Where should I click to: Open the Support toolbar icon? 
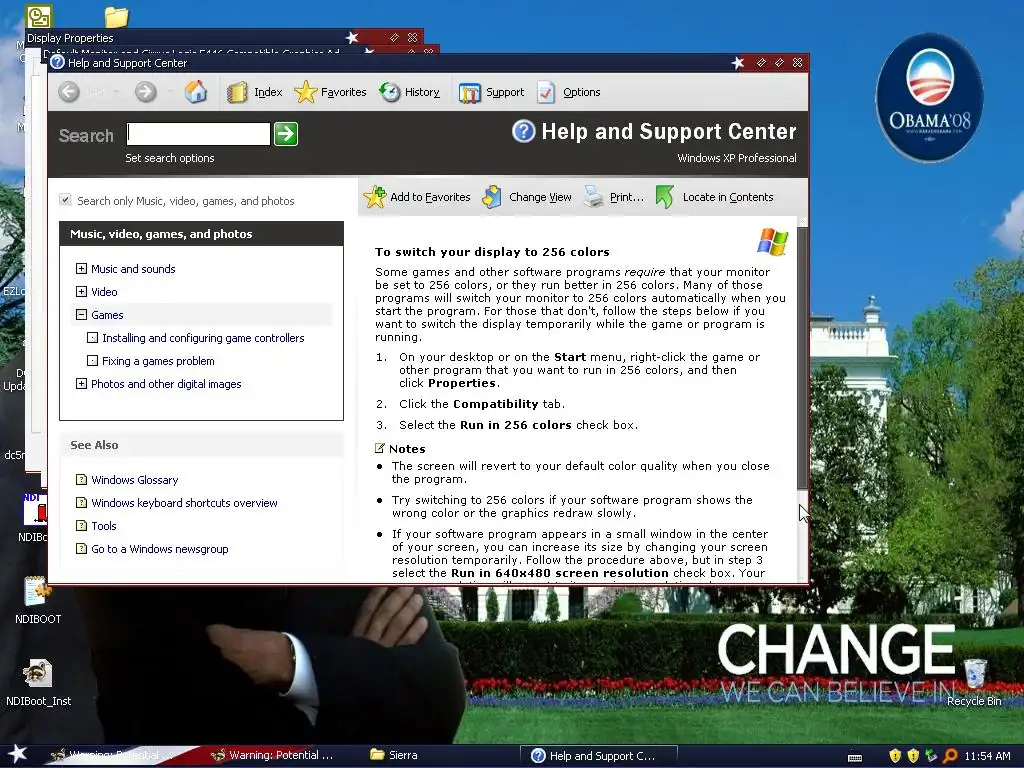470,93
